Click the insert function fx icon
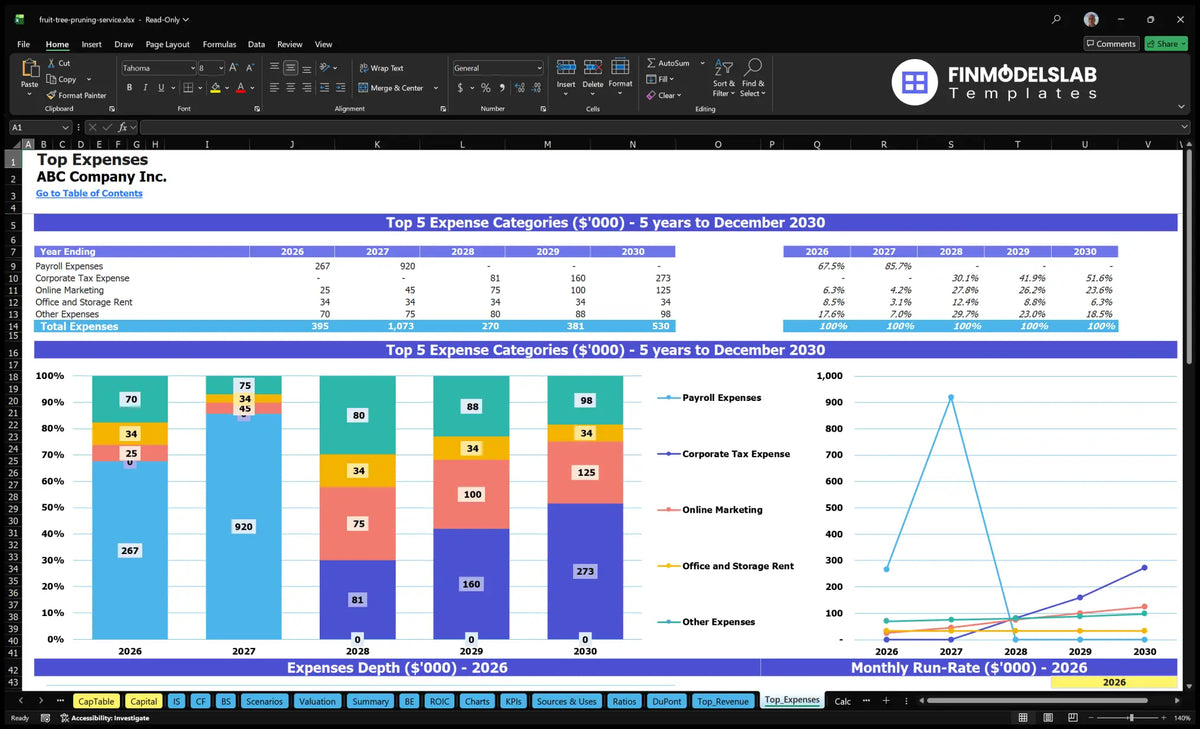The width and height of the screenshot is (1200, 729). (123, 127)
